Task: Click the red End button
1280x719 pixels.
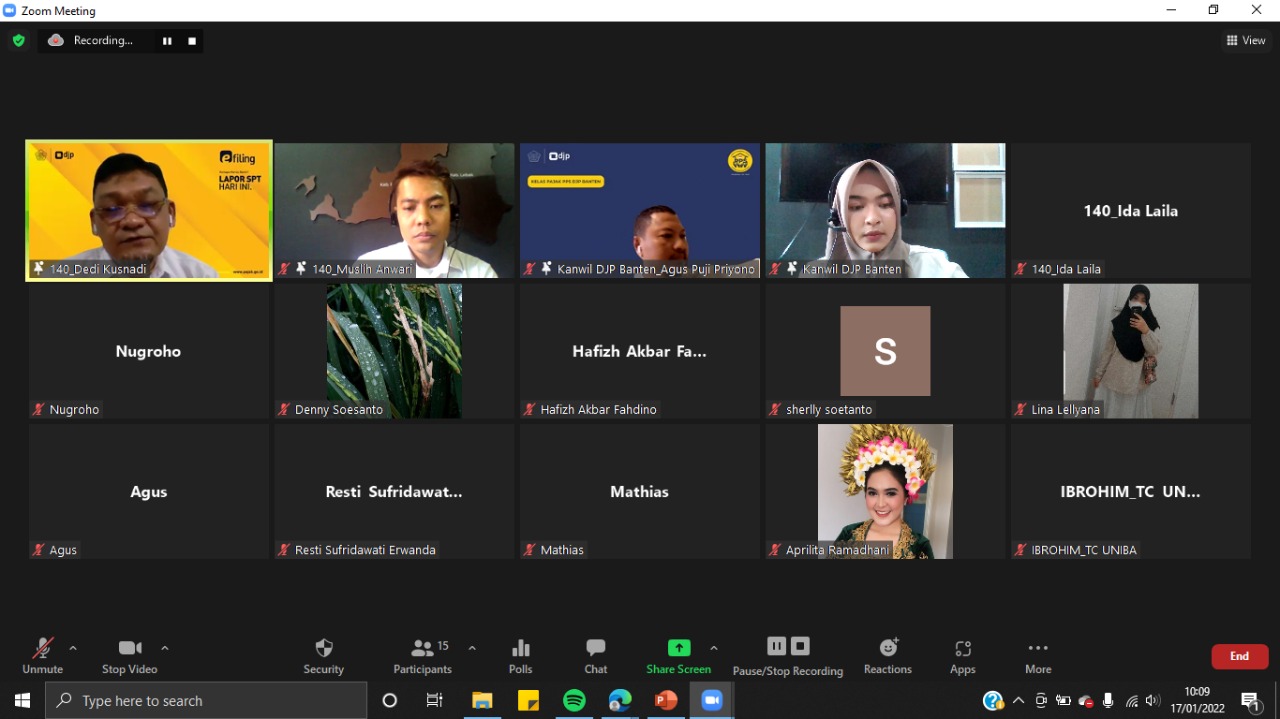Action: point(1239,656)
